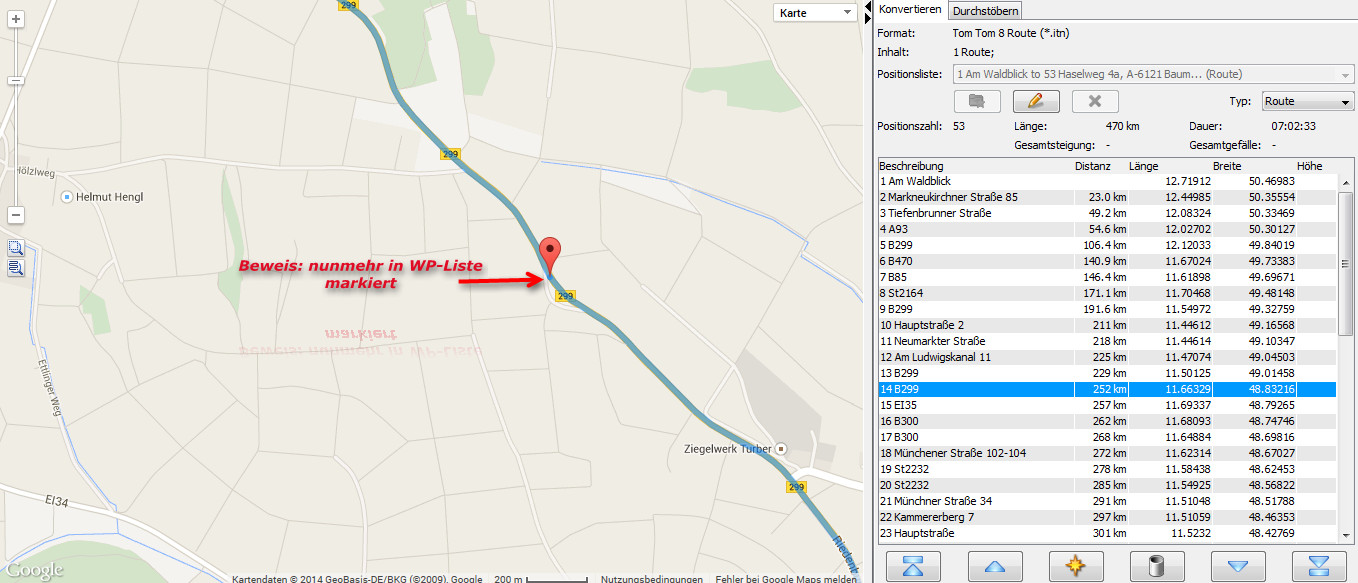
Task: Click the move to bottom button
Action: click(1318, 566)
